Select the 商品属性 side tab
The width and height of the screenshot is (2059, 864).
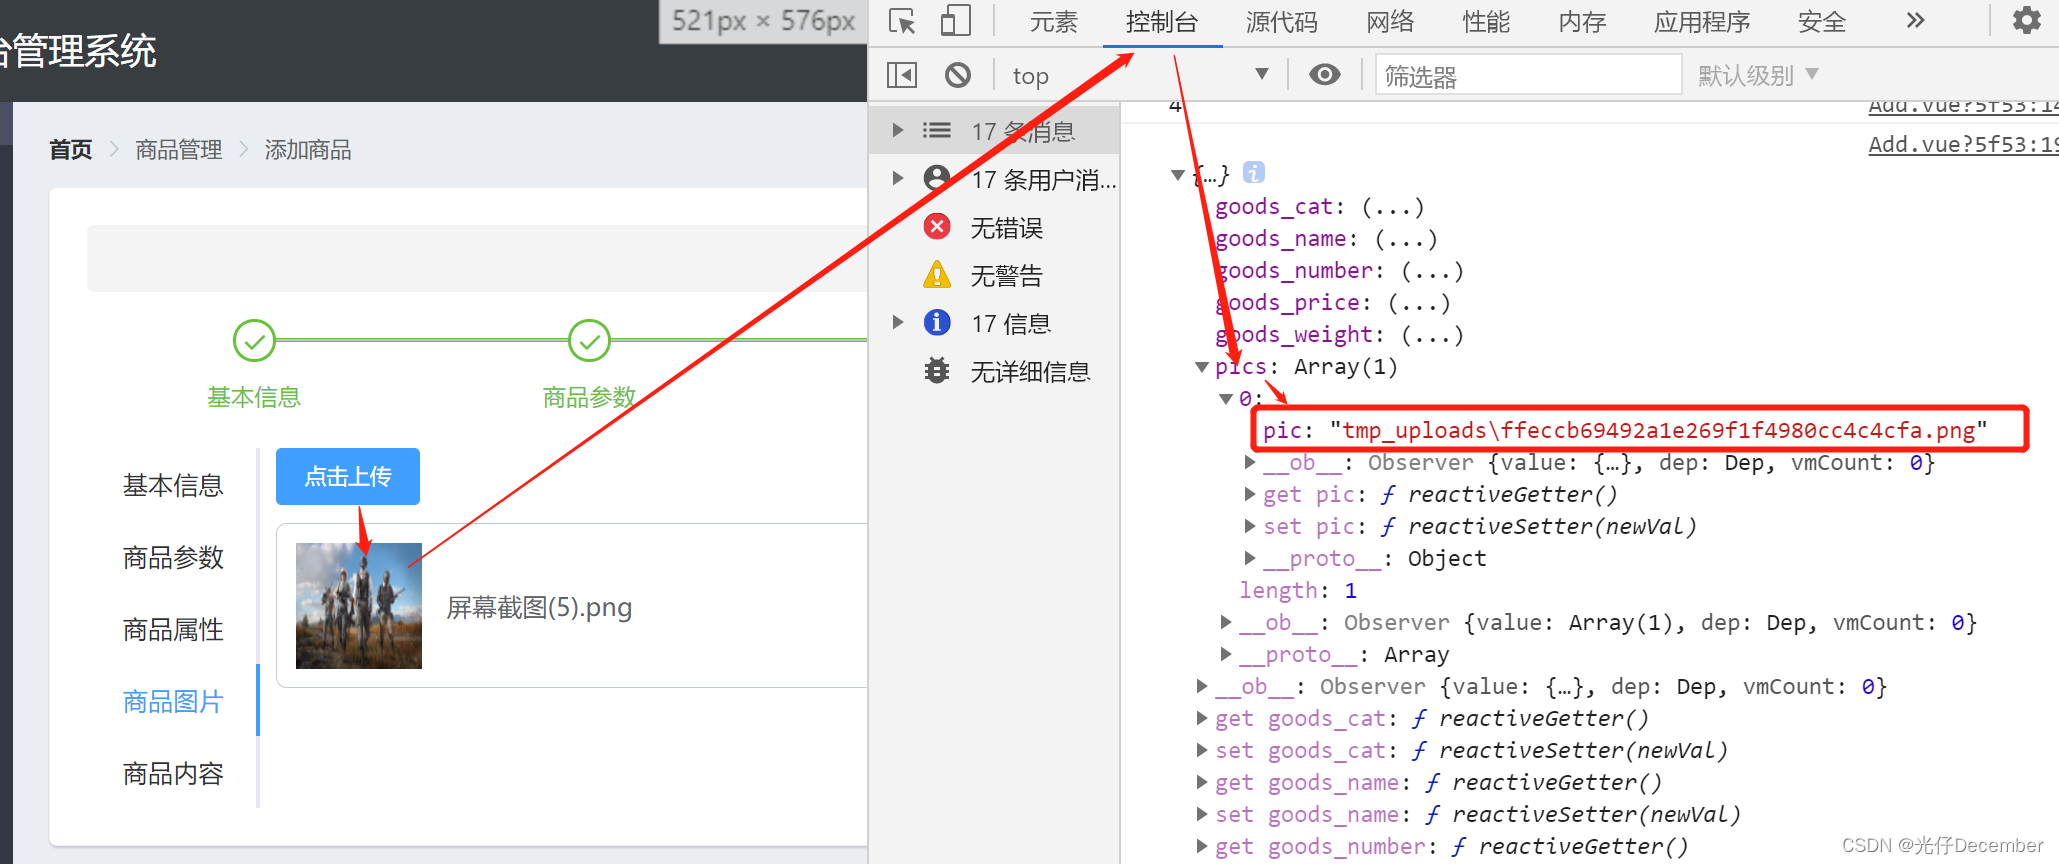(173, 630)
